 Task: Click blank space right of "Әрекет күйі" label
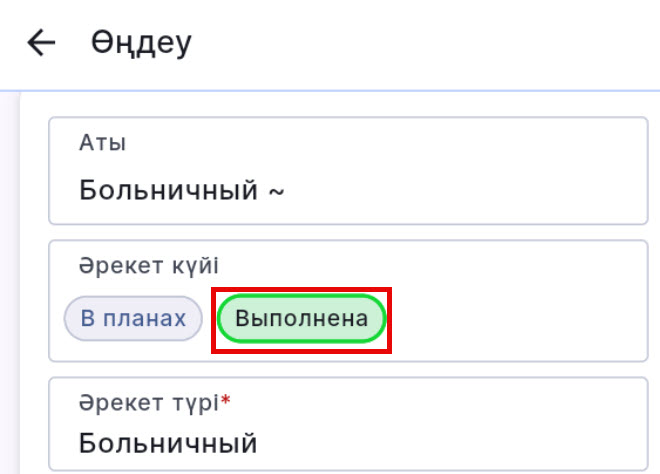coord(420,266)
